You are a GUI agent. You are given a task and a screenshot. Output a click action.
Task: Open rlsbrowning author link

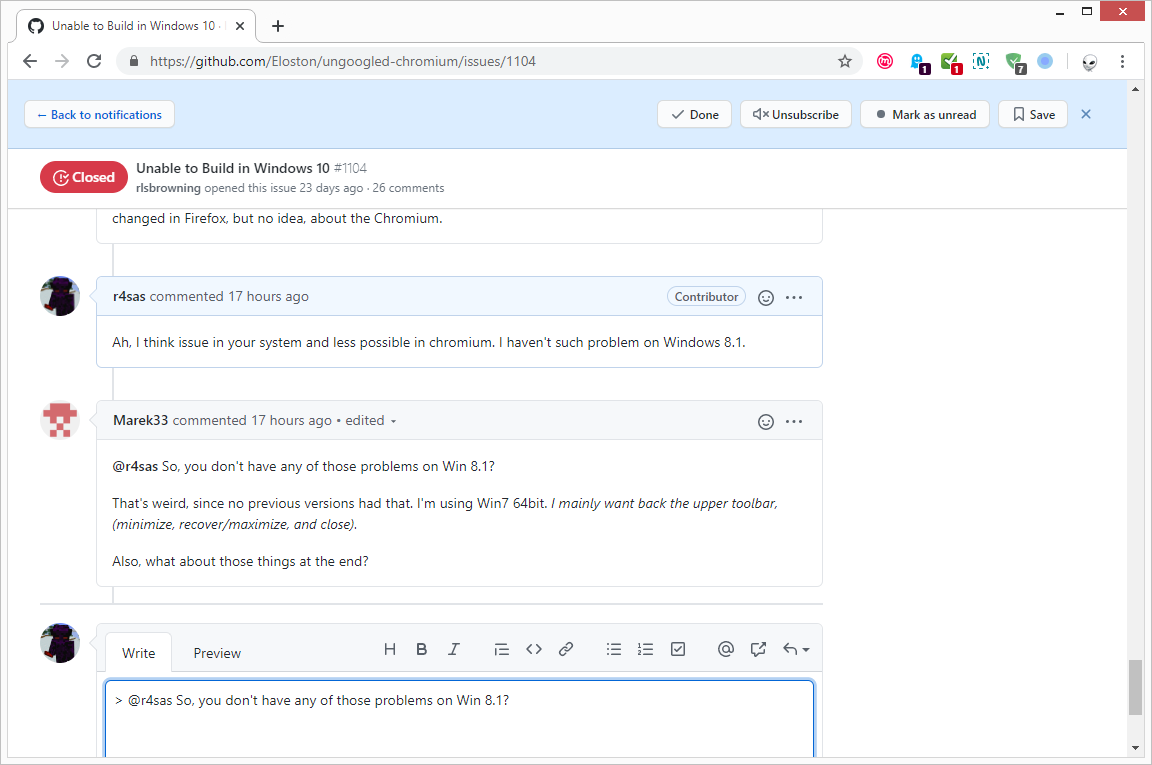[168, 188]
